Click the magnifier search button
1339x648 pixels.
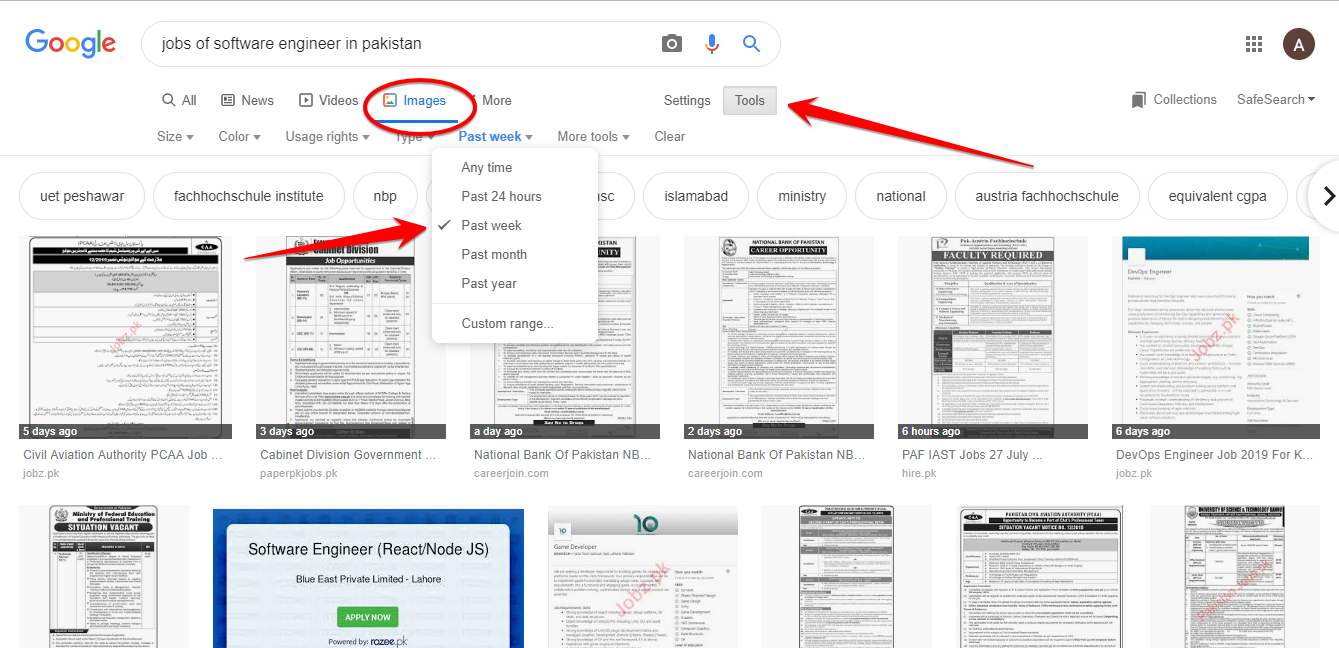(751, 44)
